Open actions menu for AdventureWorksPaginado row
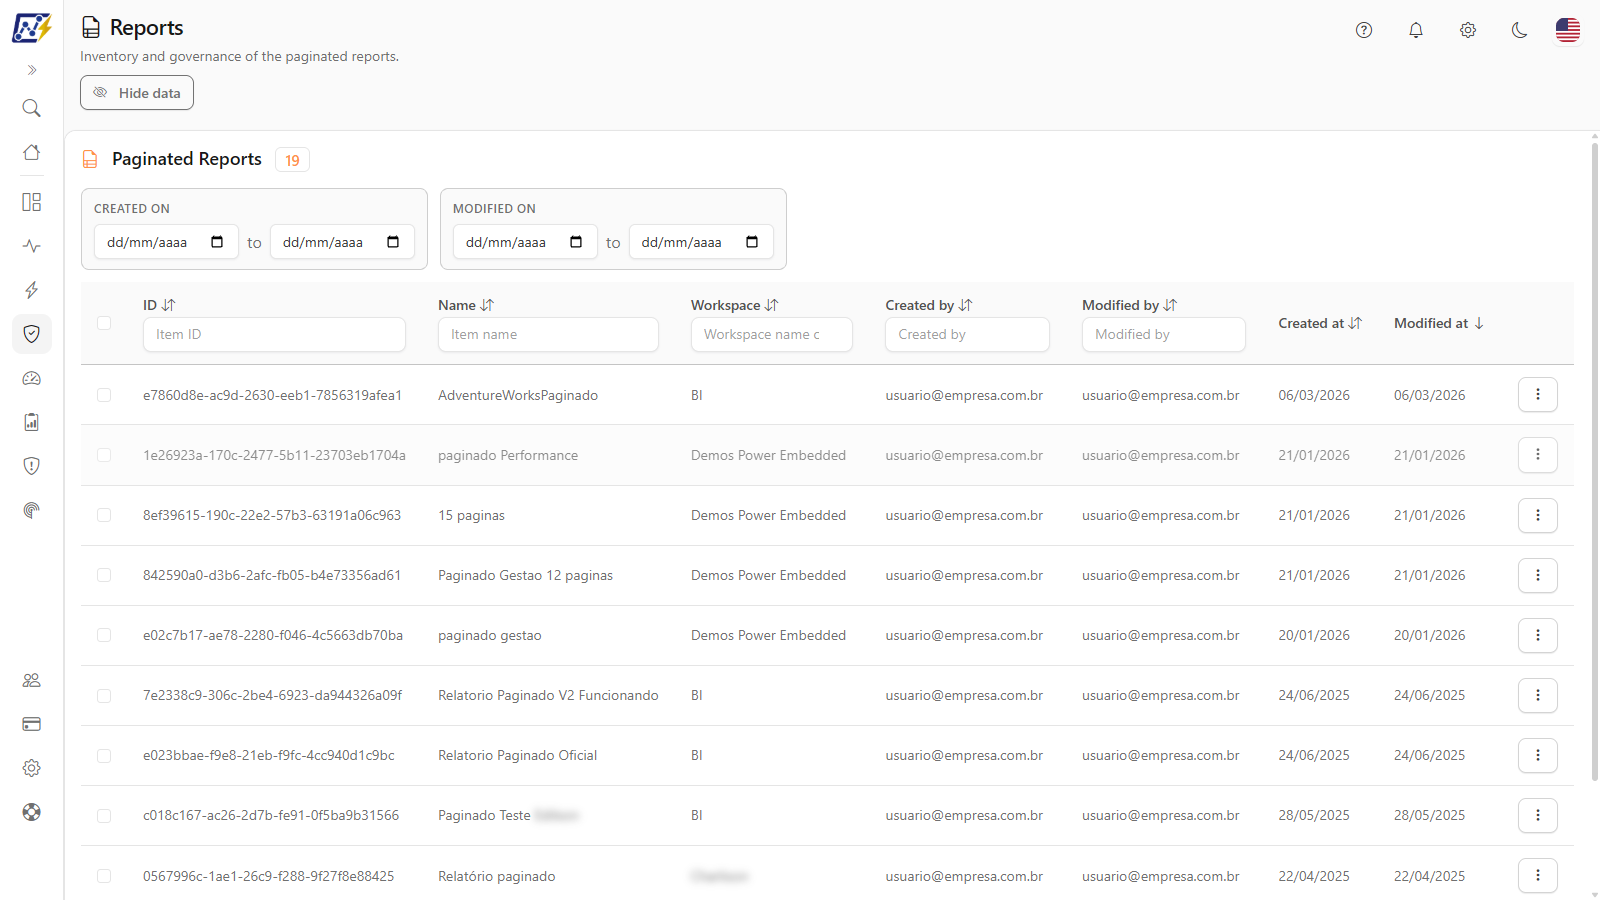 pos(1538,395)
